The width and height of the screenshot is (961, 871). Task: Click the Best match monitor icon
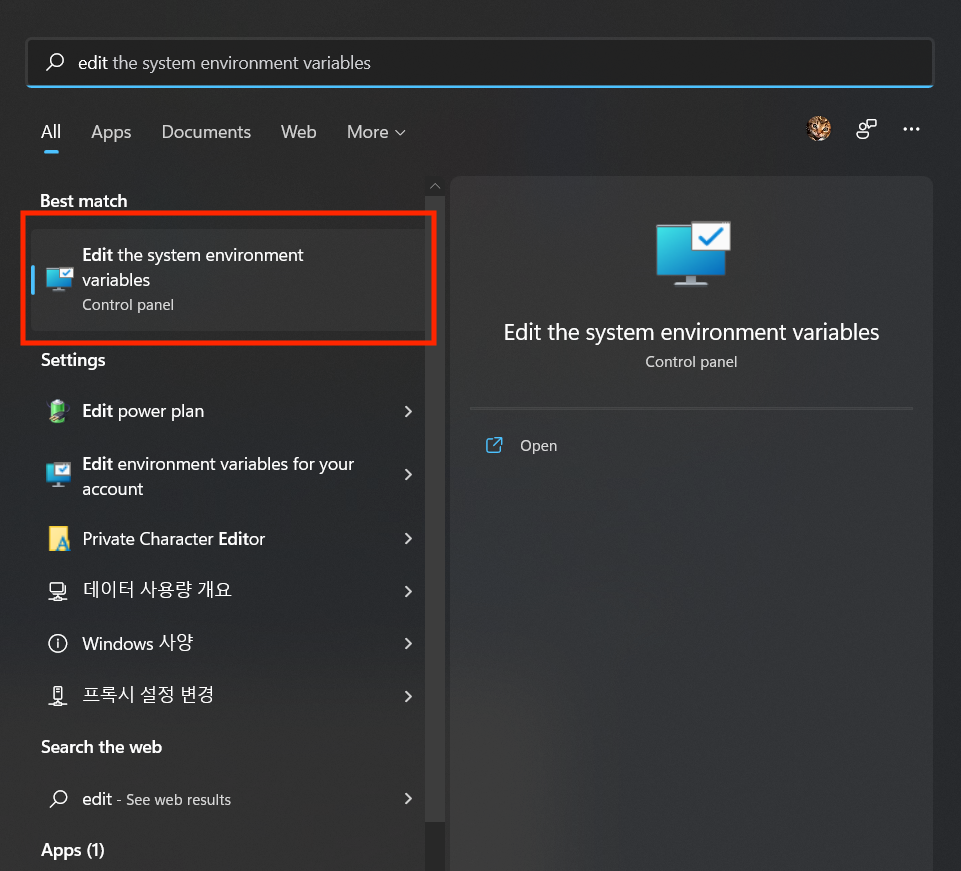coord(59,279)
